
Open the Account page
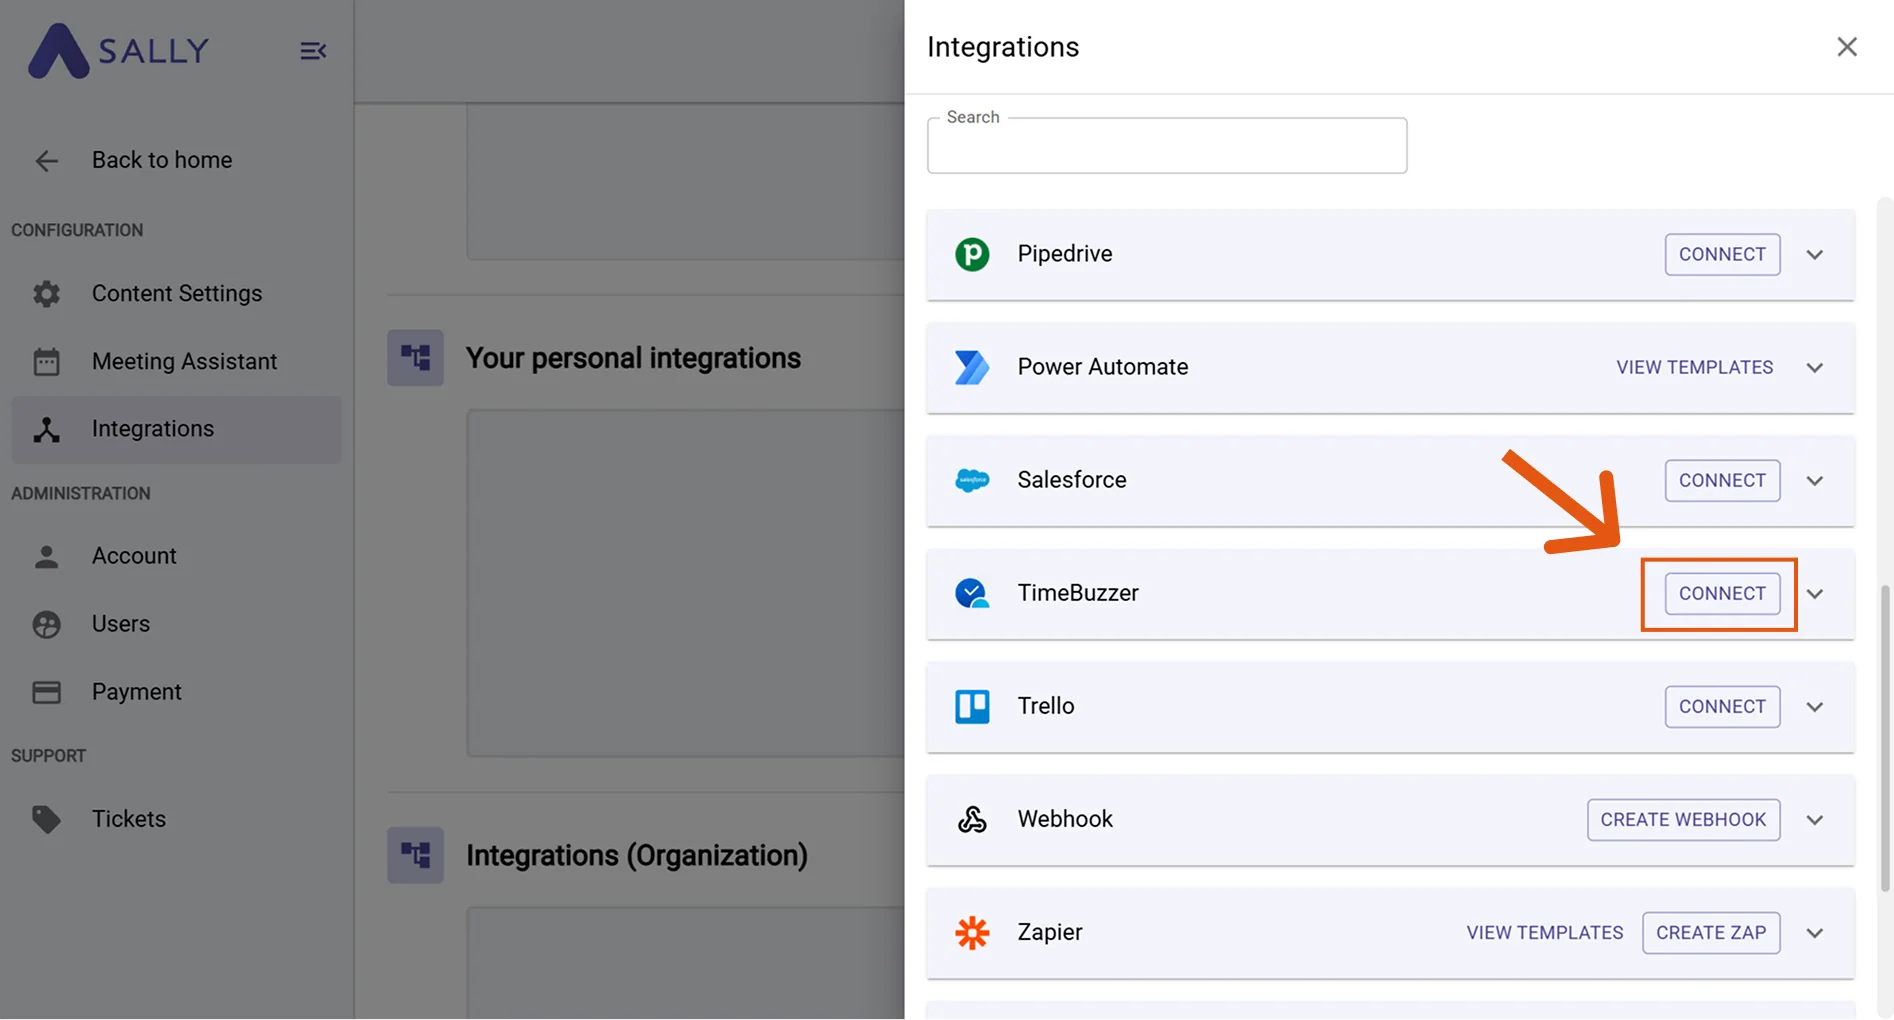[x=176, y=556]
